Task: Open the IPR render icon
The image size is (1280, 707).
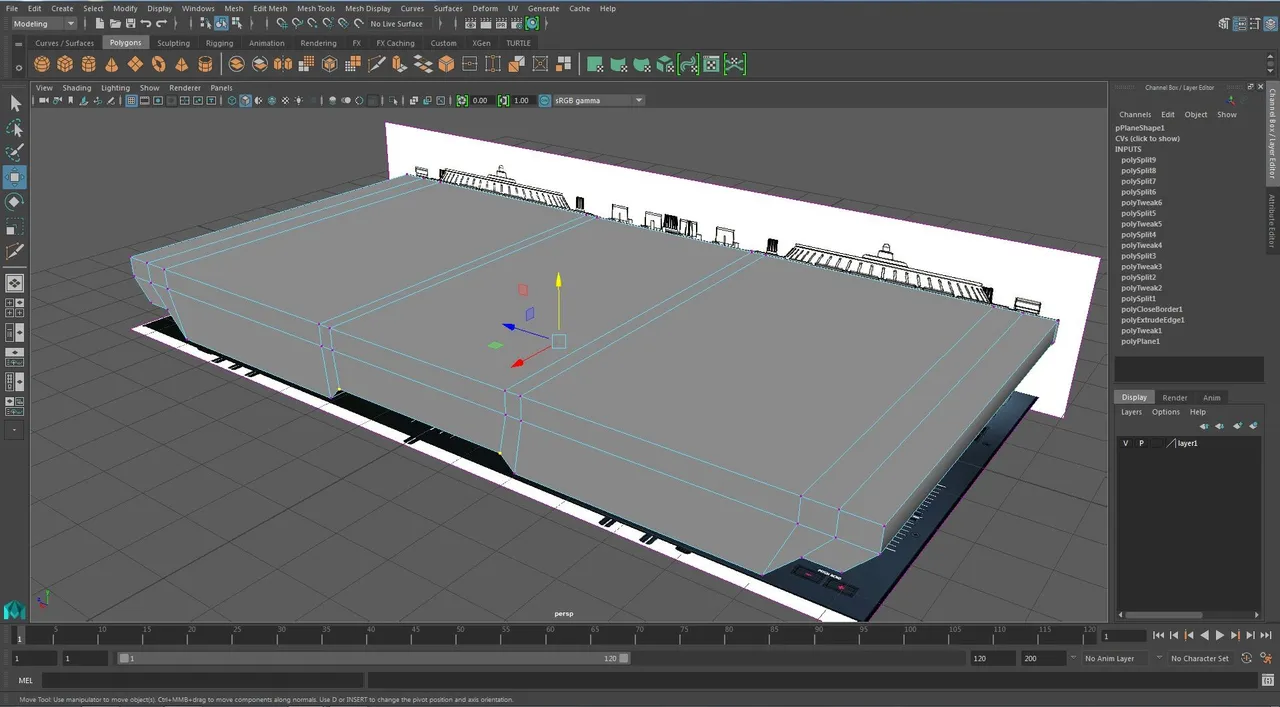Action: point(501,23)
